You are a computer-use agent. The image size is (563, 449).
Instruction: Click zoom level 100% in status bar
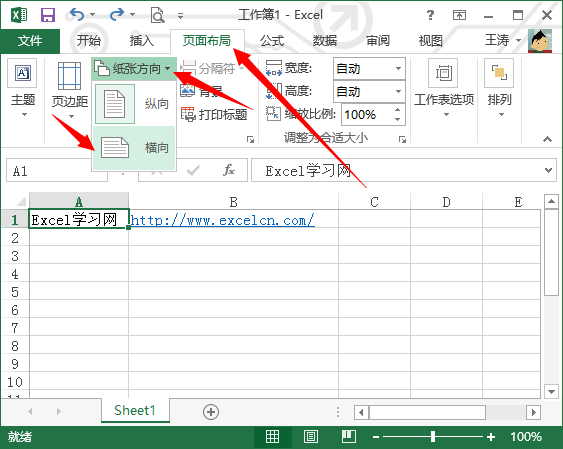pos(526,437)
